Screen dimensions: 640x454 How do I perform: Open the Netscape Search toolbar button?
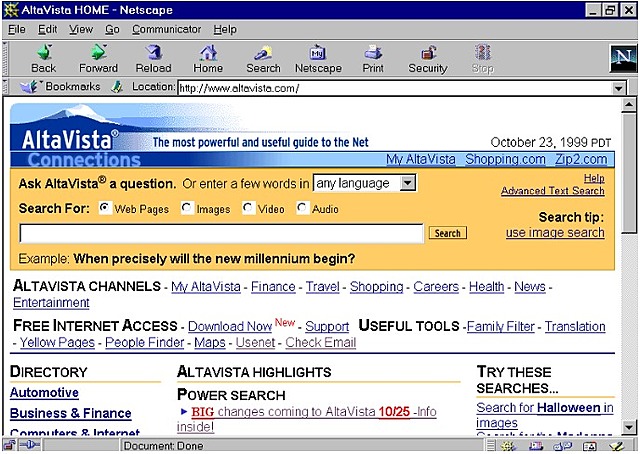pyautogui.click(x=263, y=59)
